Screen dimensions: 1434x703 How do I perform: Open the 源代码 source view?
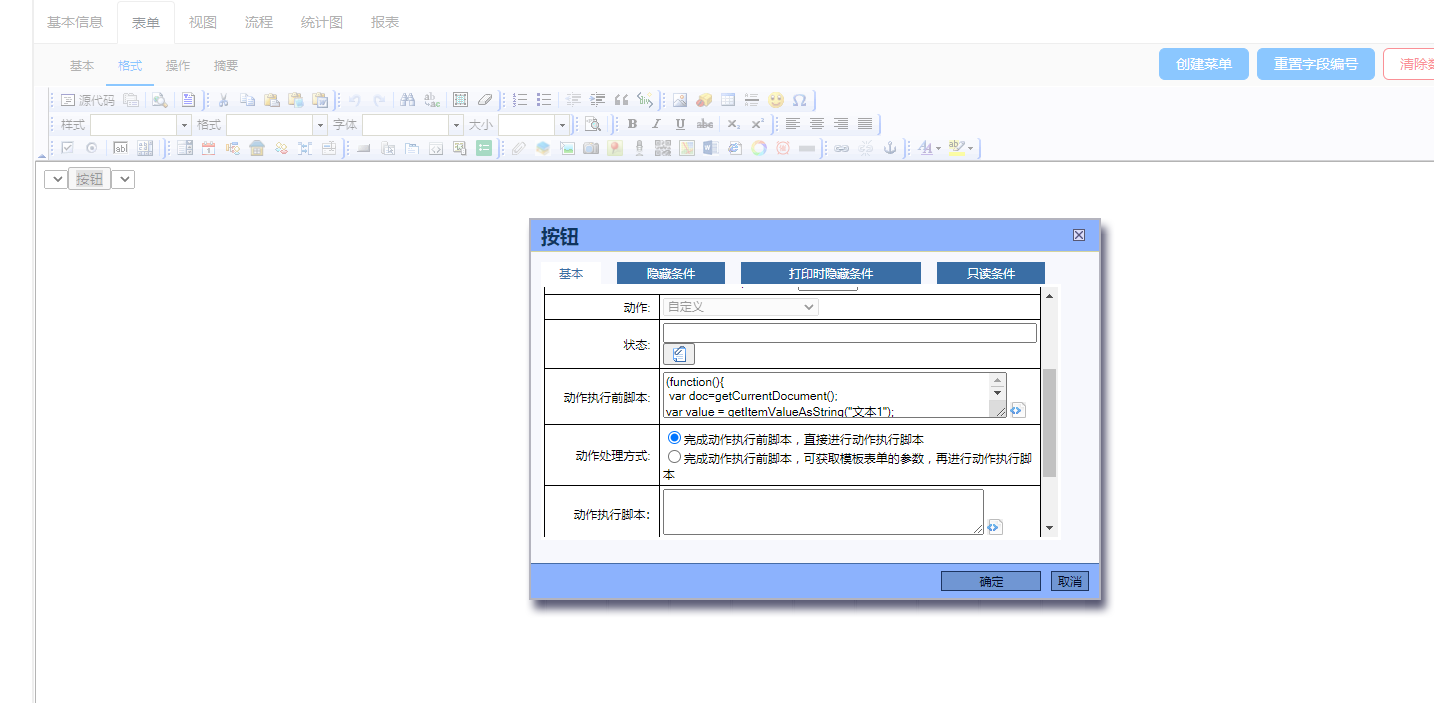pyautogui.click(x=87, y=100)
